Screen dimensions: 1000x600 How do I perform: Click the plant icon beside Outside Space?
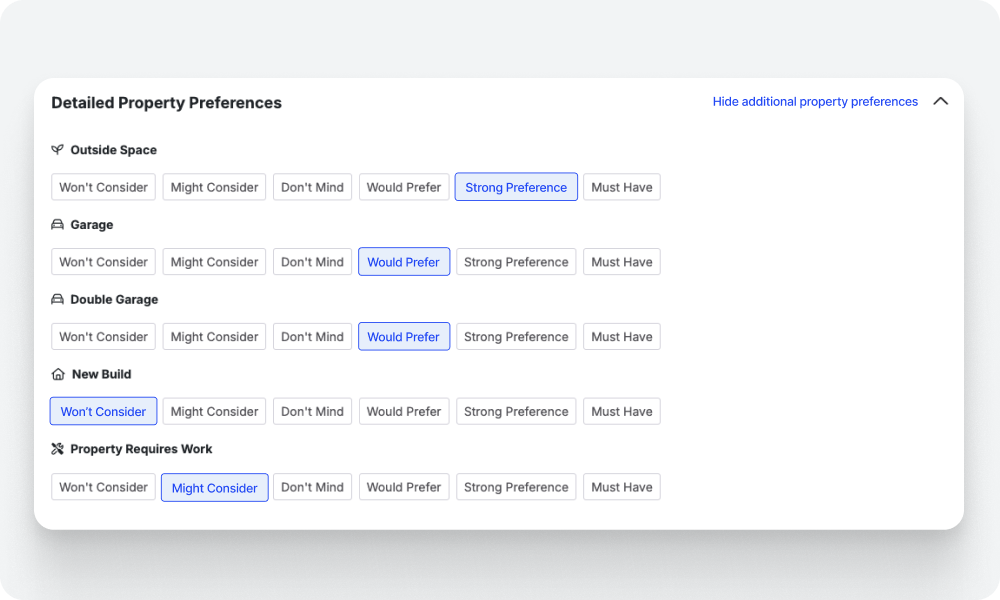[x=57, y=150]
